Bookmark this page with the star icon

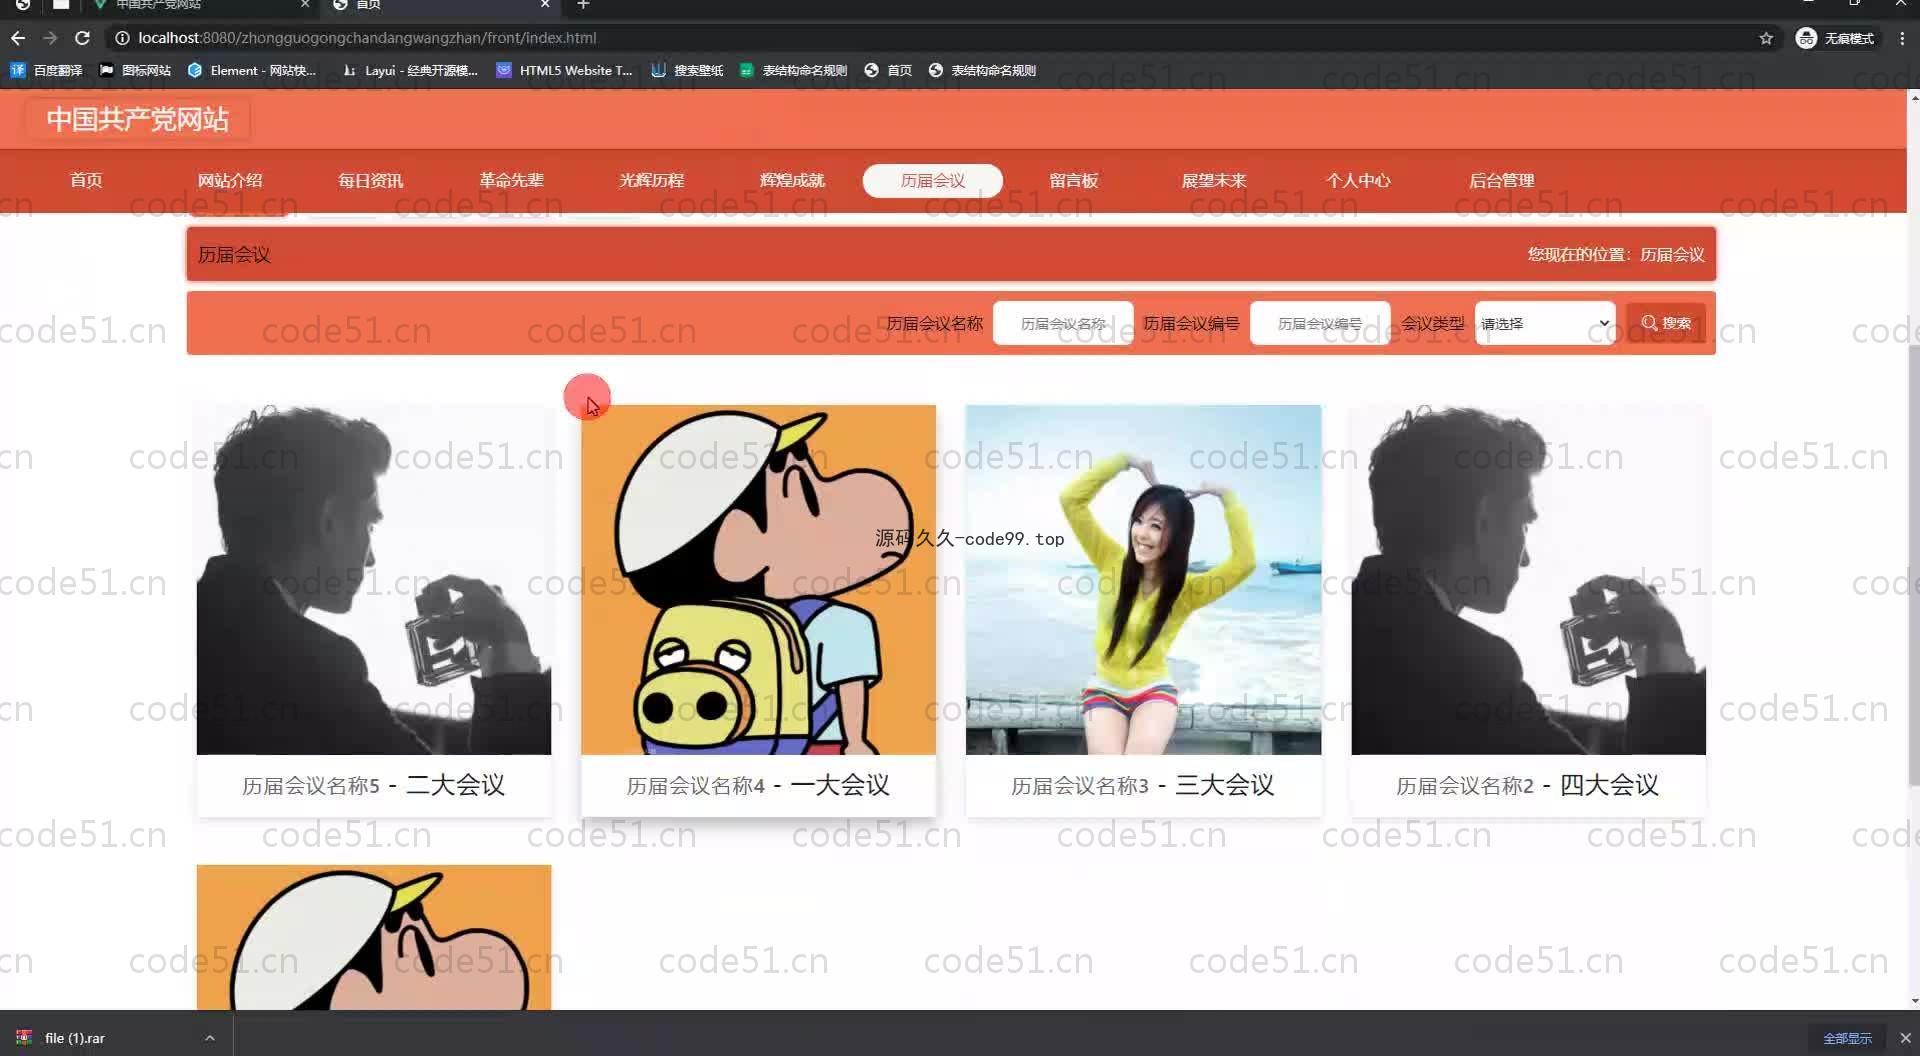[x=1766, y=38]
